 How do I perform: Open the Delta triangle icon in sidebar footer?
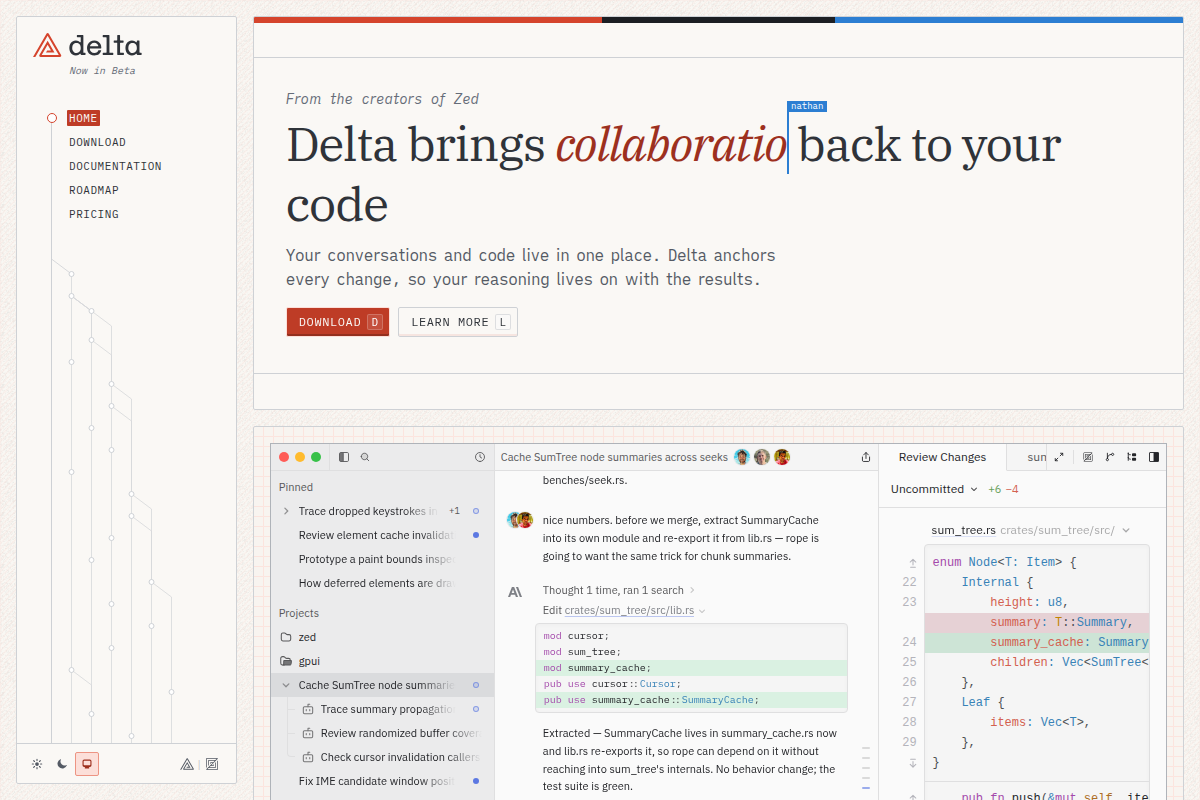point(187,764)
